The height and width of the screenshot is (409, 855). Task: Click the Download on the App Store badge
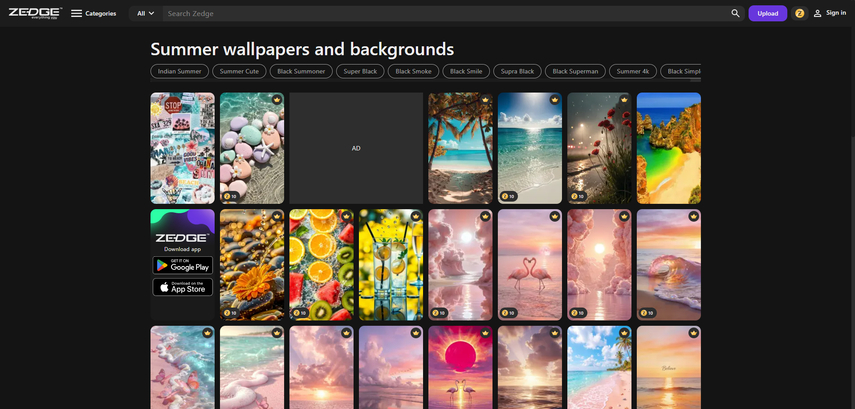click(x=182, y=287)
